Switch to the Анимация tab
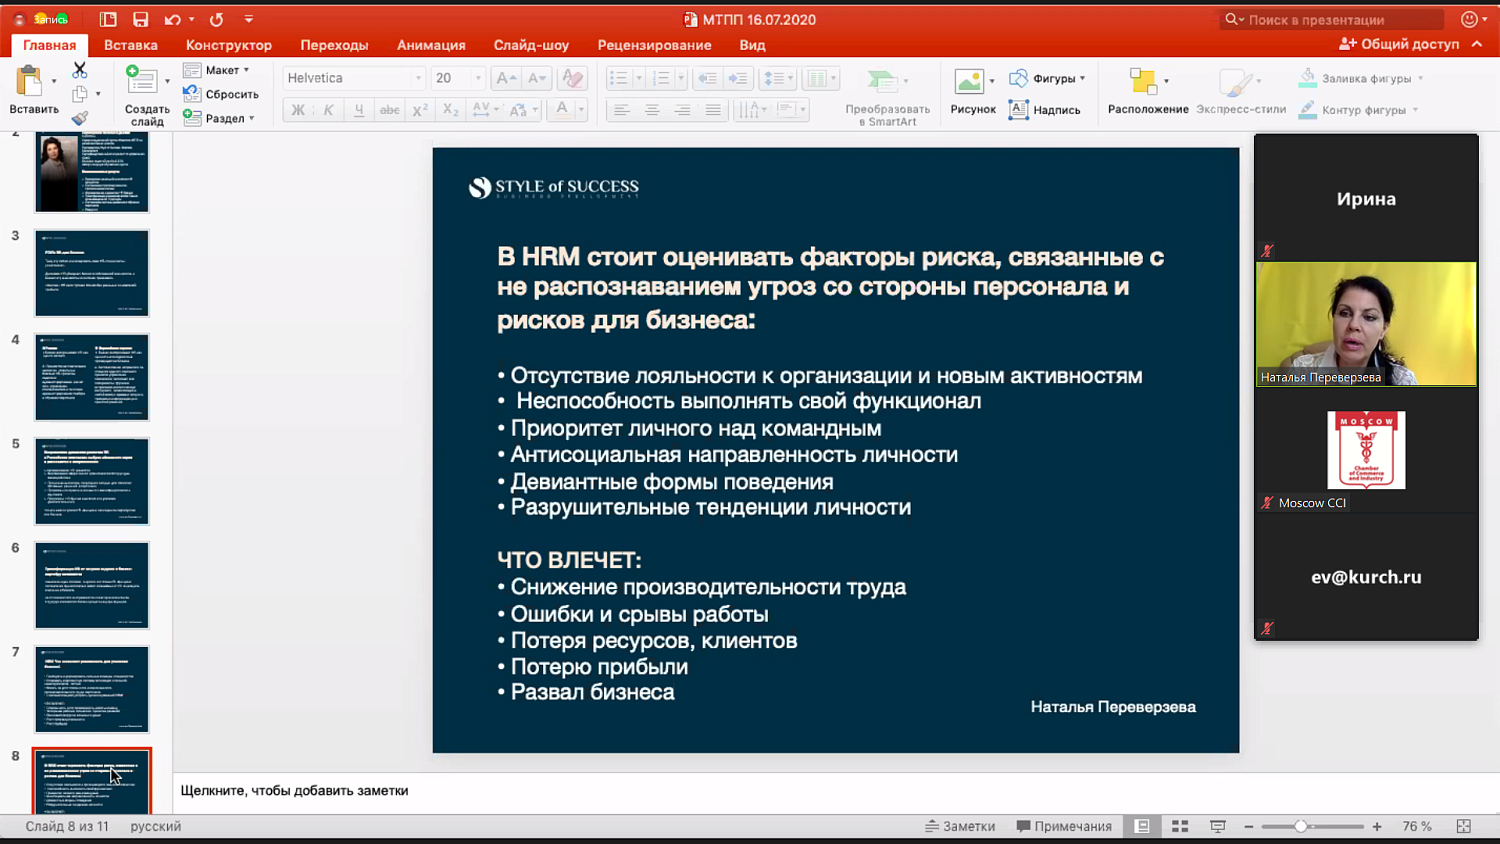Image resolution: width=1500 pixels, height=844 pixels. [x=431, y=45]
